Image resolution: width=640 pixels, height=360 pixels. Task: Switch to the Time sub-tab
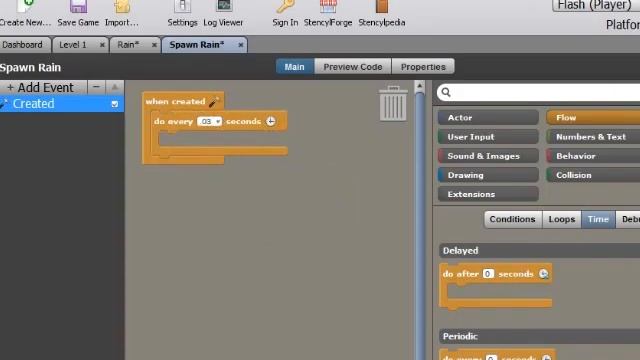coord(598,219)
